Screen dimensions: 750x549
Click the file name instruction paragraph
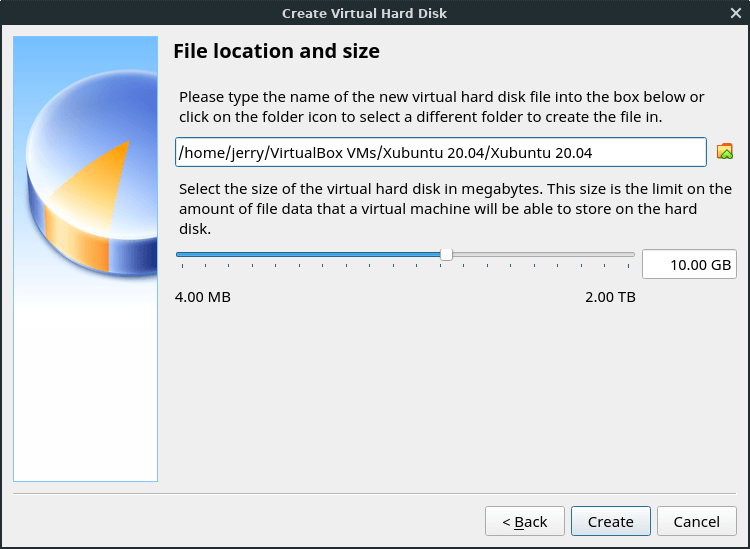pyautogui.click(x=440, y=106)
